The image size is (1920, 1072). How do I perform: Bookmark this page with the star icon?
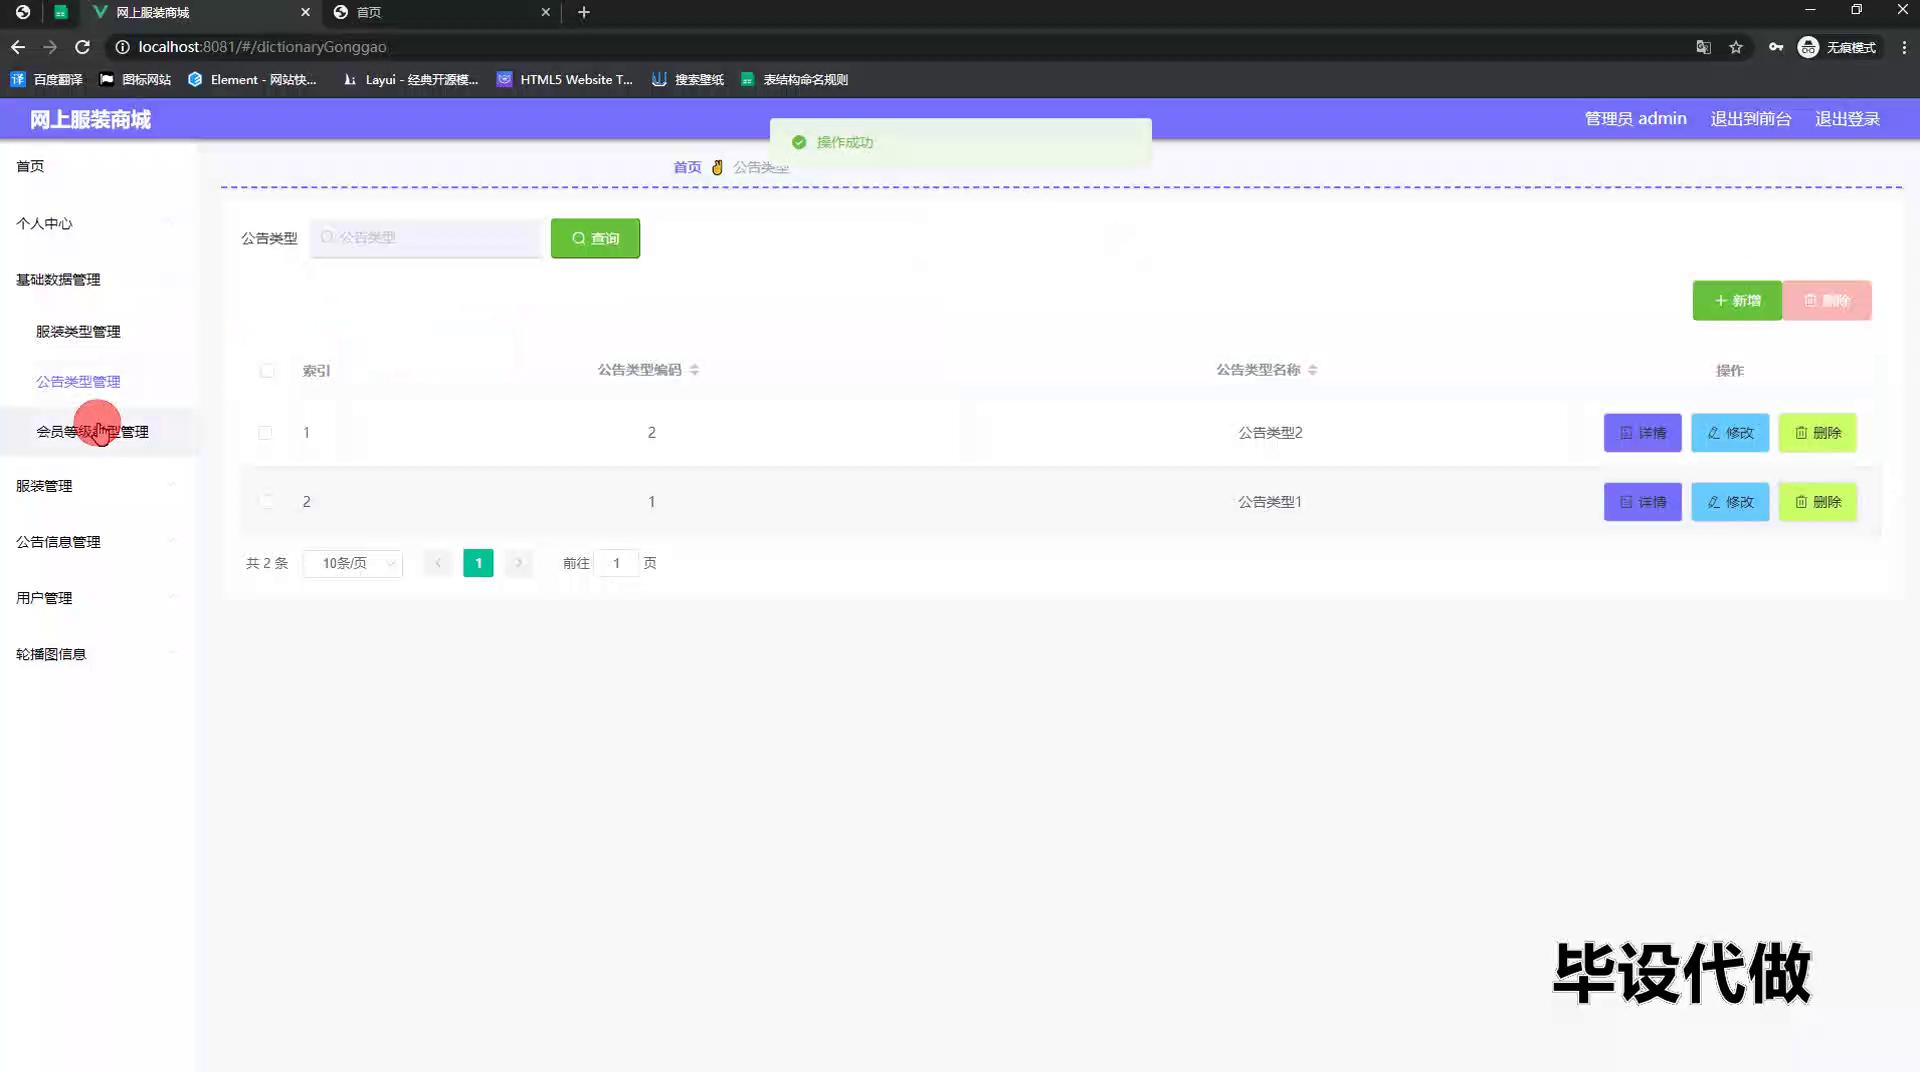[x=1736, y=47]
